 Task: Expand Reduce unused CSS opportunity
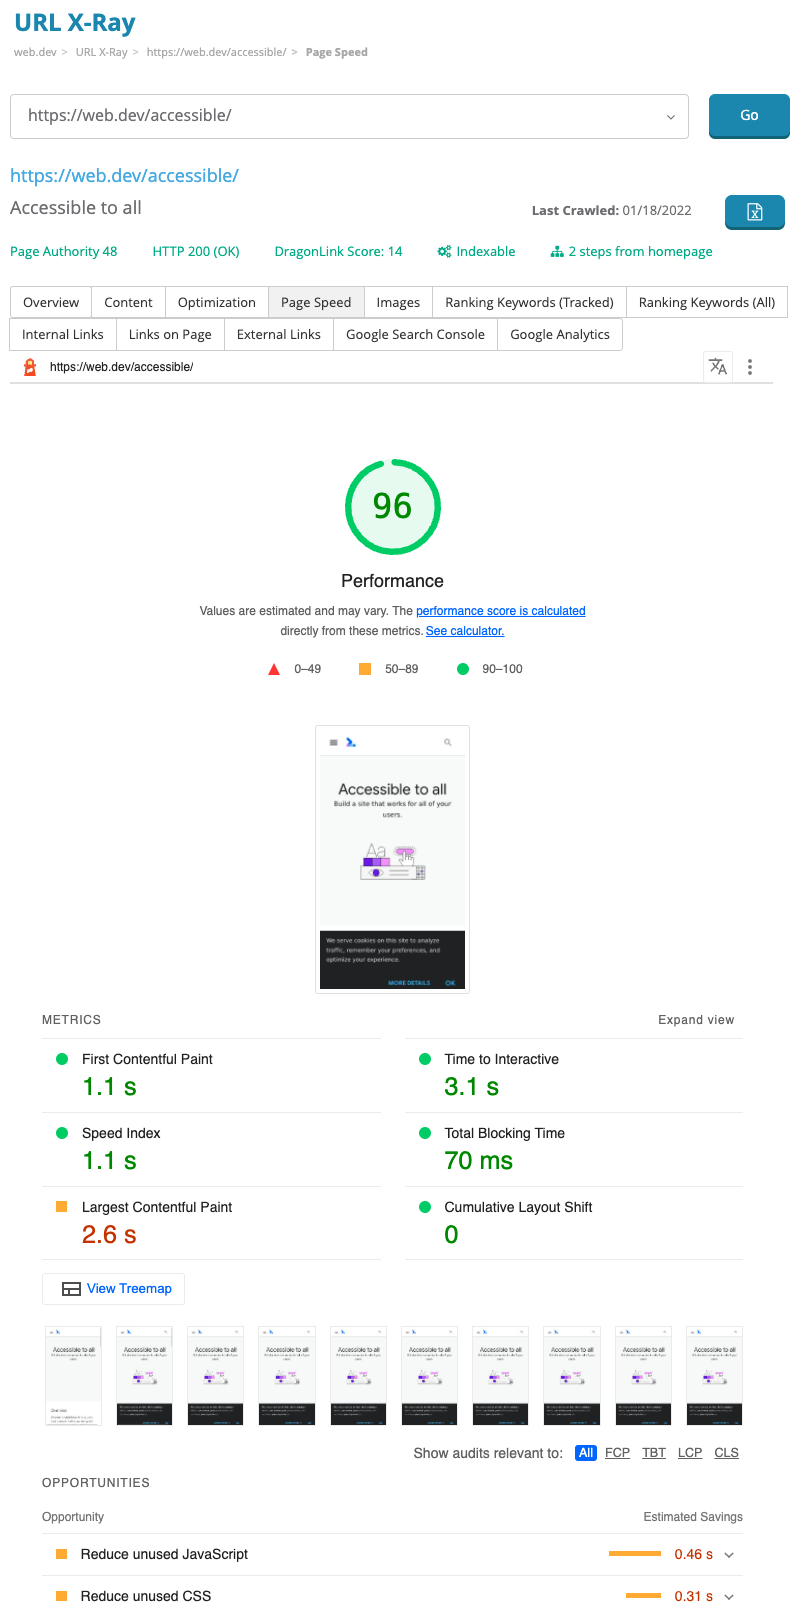[729, 1597]
